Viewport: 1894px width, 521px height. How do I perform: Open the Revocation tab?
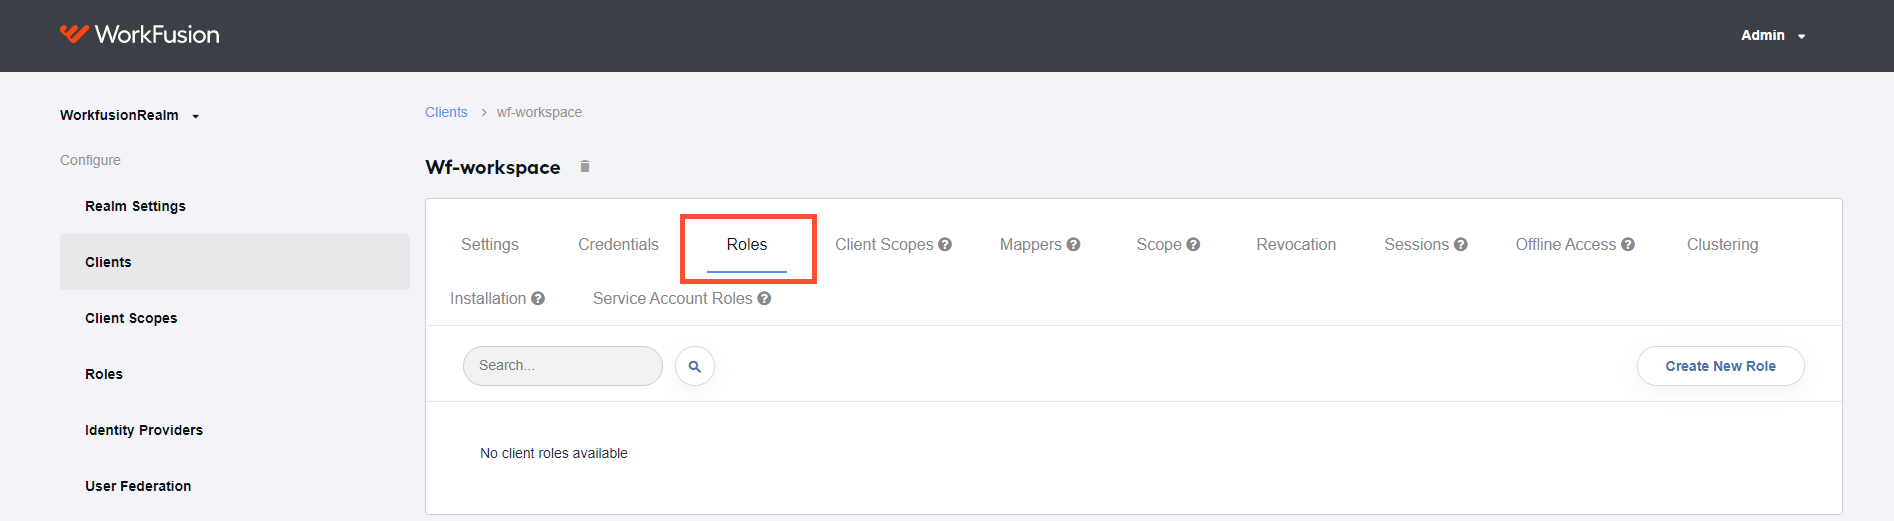coord(1296,245)
